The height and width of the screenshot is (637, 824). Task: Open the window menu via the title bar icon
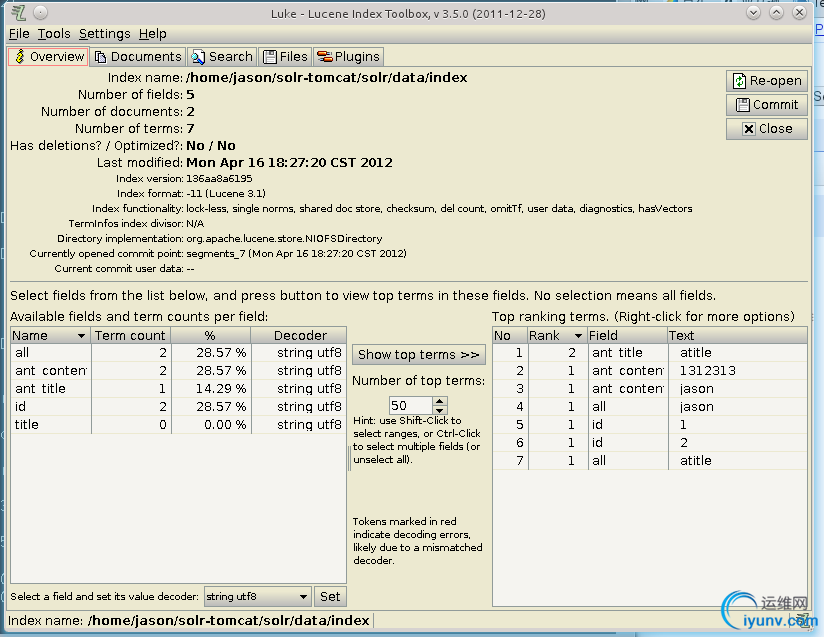point(18,13)
